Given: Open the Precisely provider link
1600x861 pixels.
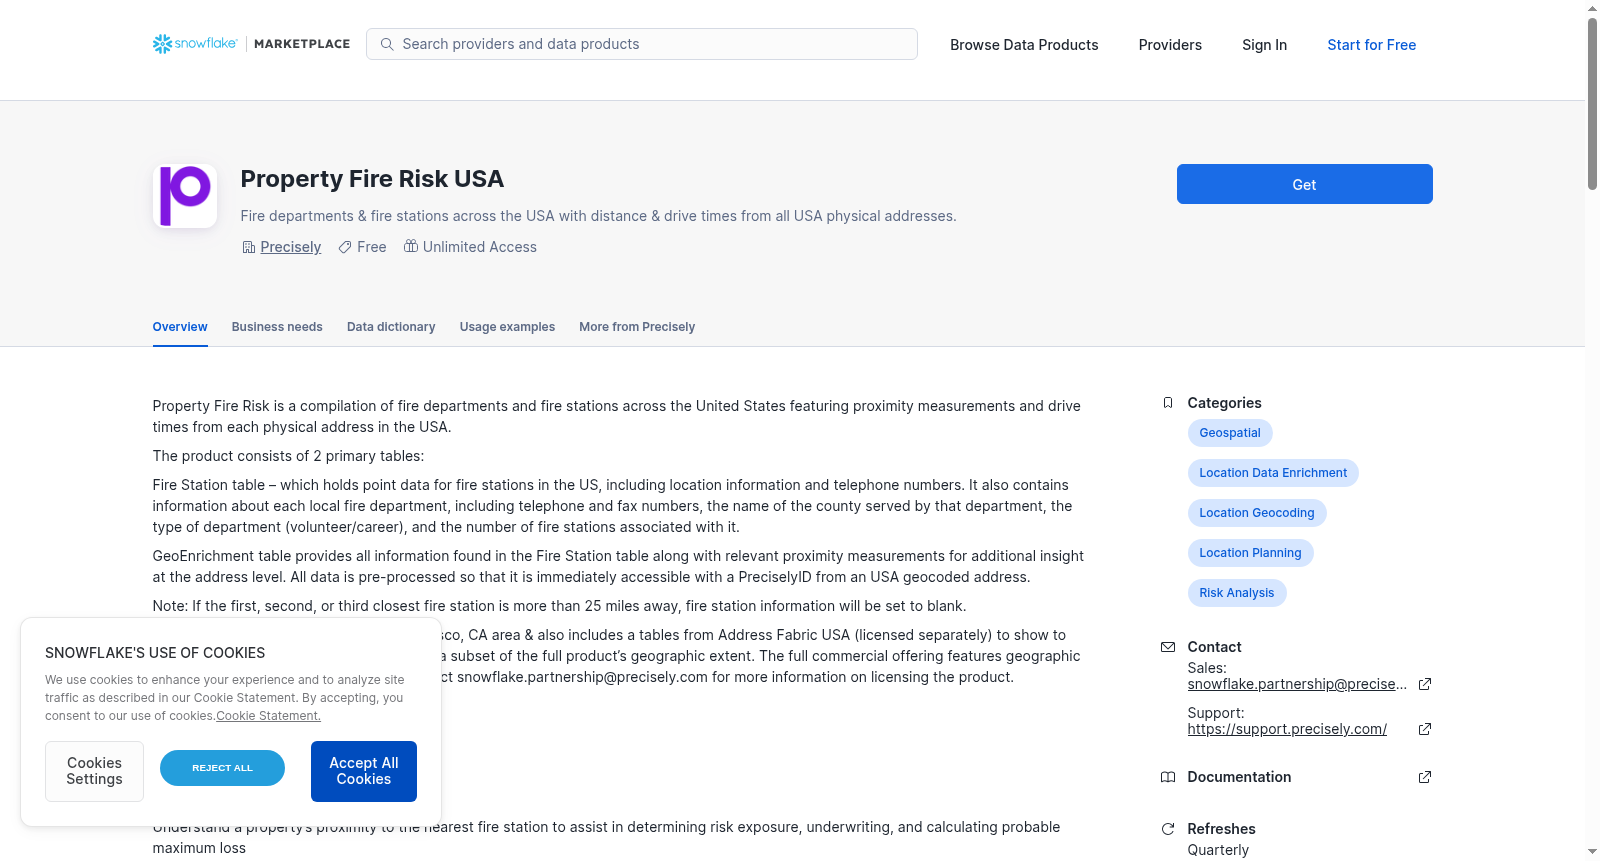Looking at the screenshot, I should click(291, 247).
